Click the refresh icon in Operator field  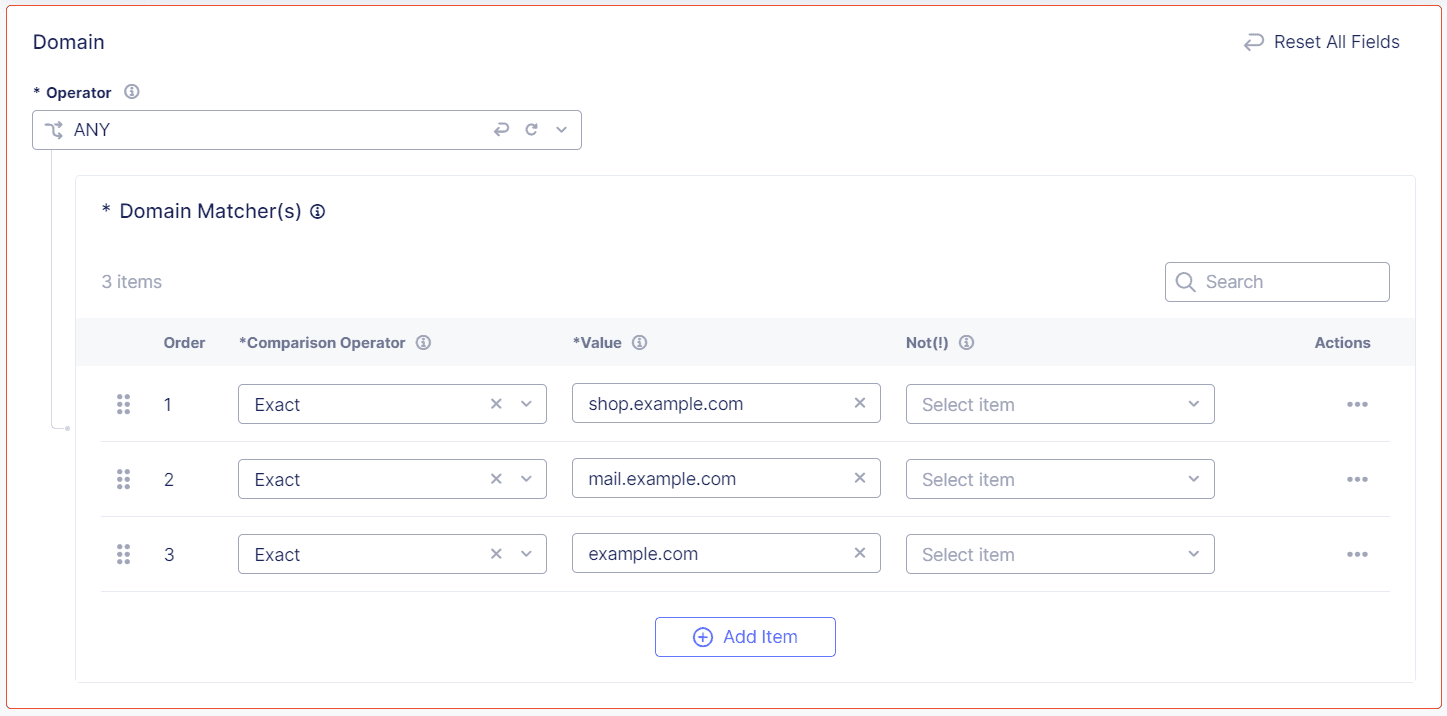532,130
